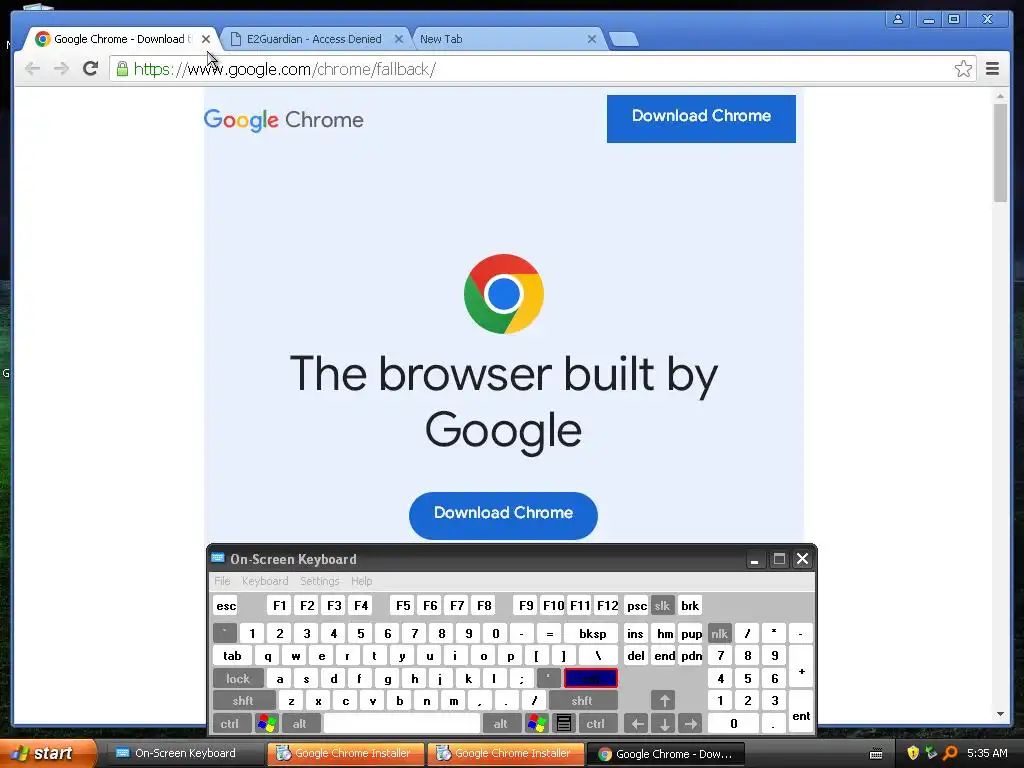The height and width of the screenshot is (768, 1024).
Task: Select the Google Chrome taskbar button
Action: point(665,754)
